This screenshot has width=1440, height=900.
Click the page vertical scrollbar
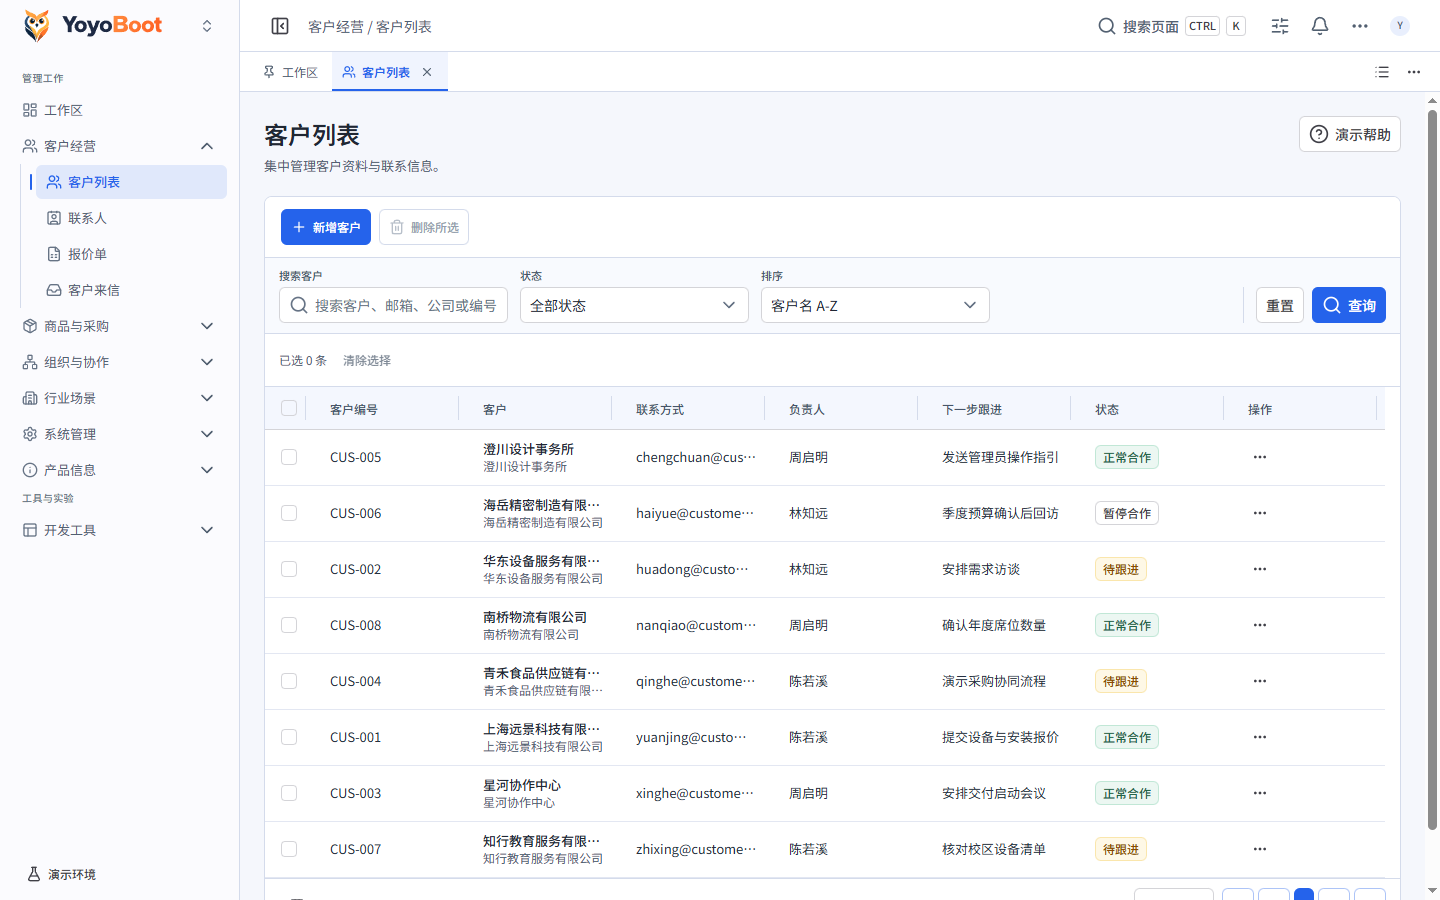point(1432,470)
